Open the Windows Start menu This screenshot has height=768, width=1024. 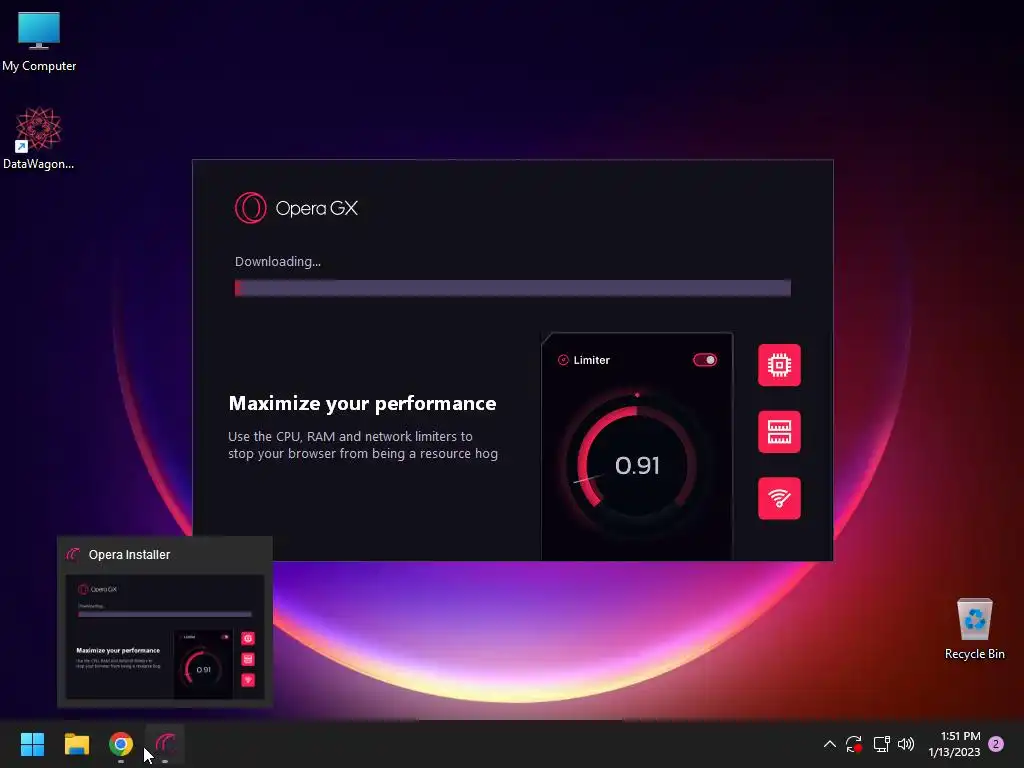point(32,744)
